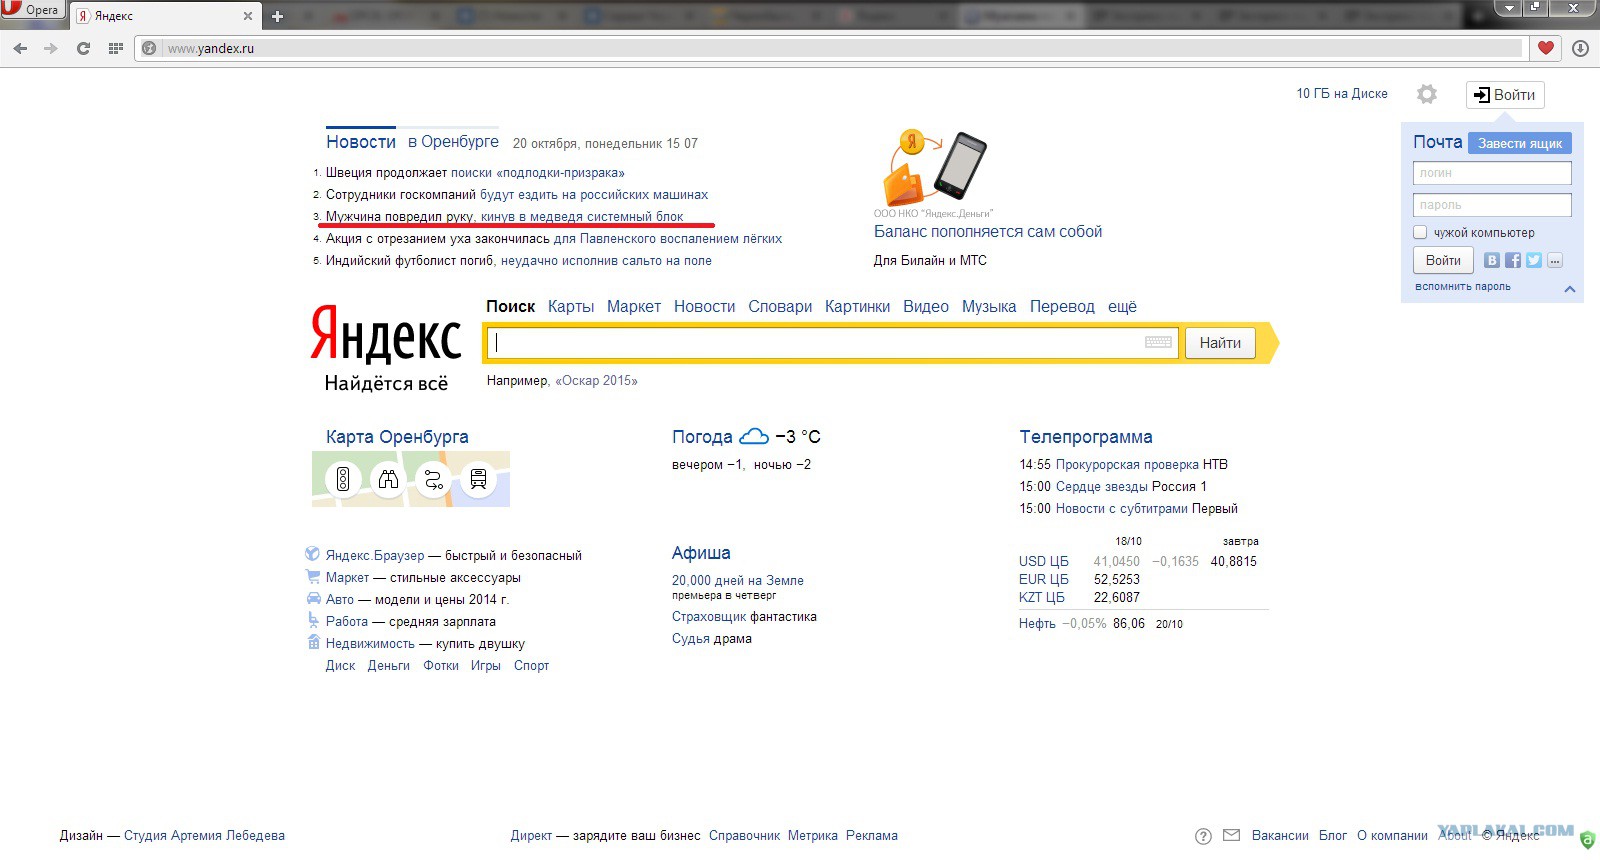Screen dimensions: 1600x860
Task: Open USD ЦБ exchange rate link
Action: pyautogui.click(x=1044, y=562)
